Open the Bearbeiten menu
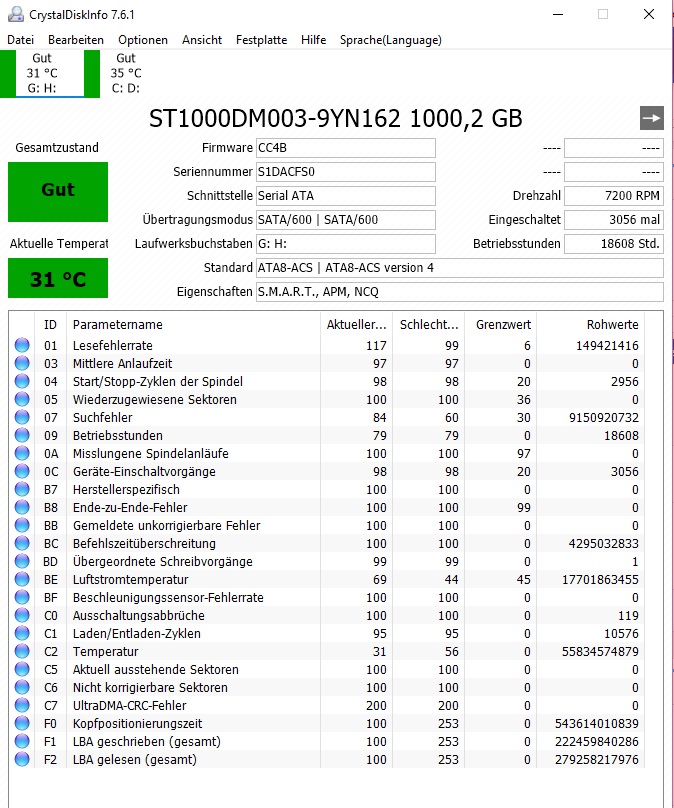The width and height of the screenshot is (674, 808). coord(76,40)
